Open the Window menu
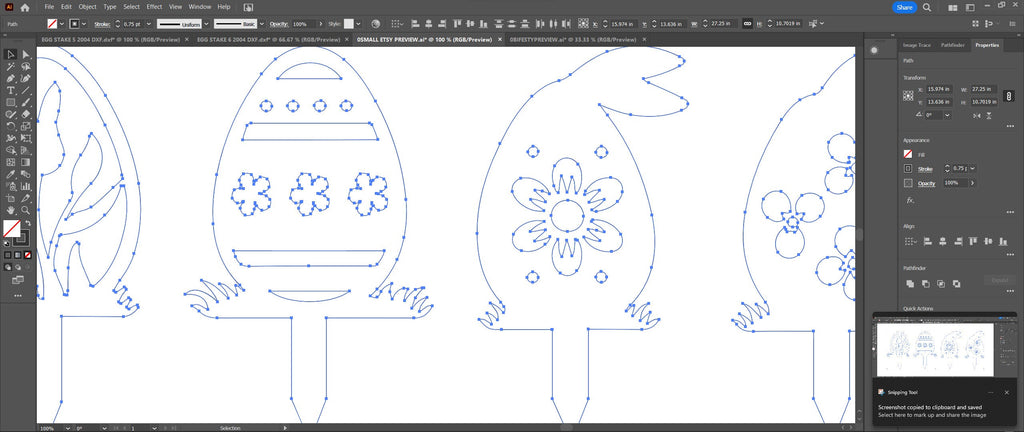This screenshot has width=1024, height=432. (x=200, y=7)
